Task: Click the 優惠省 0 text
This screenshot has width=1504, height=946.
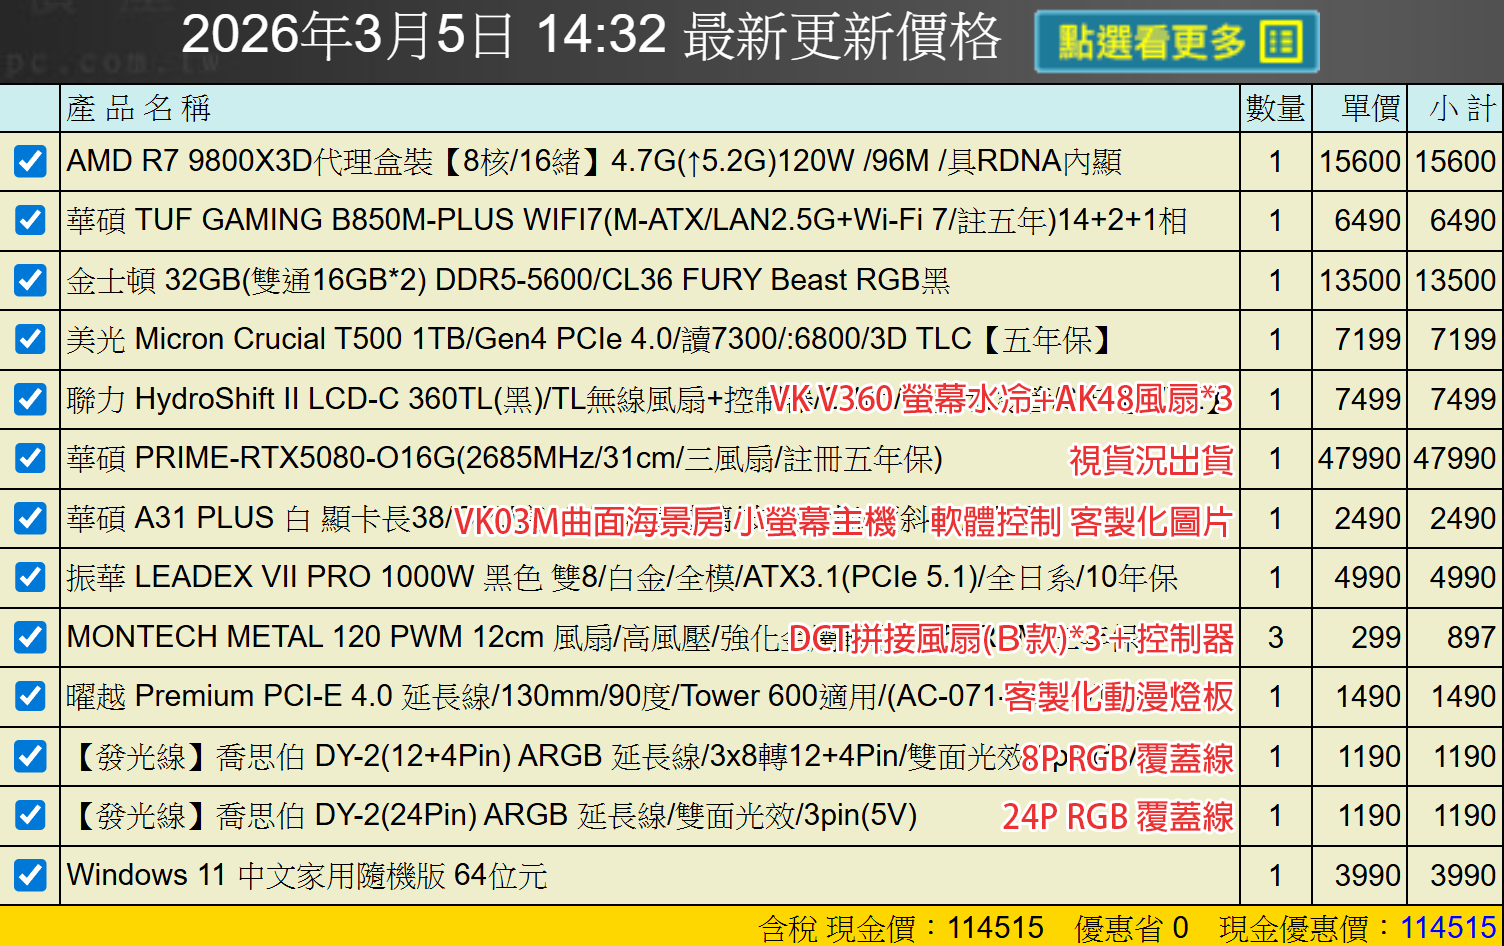Action: tap(1131, 928)
